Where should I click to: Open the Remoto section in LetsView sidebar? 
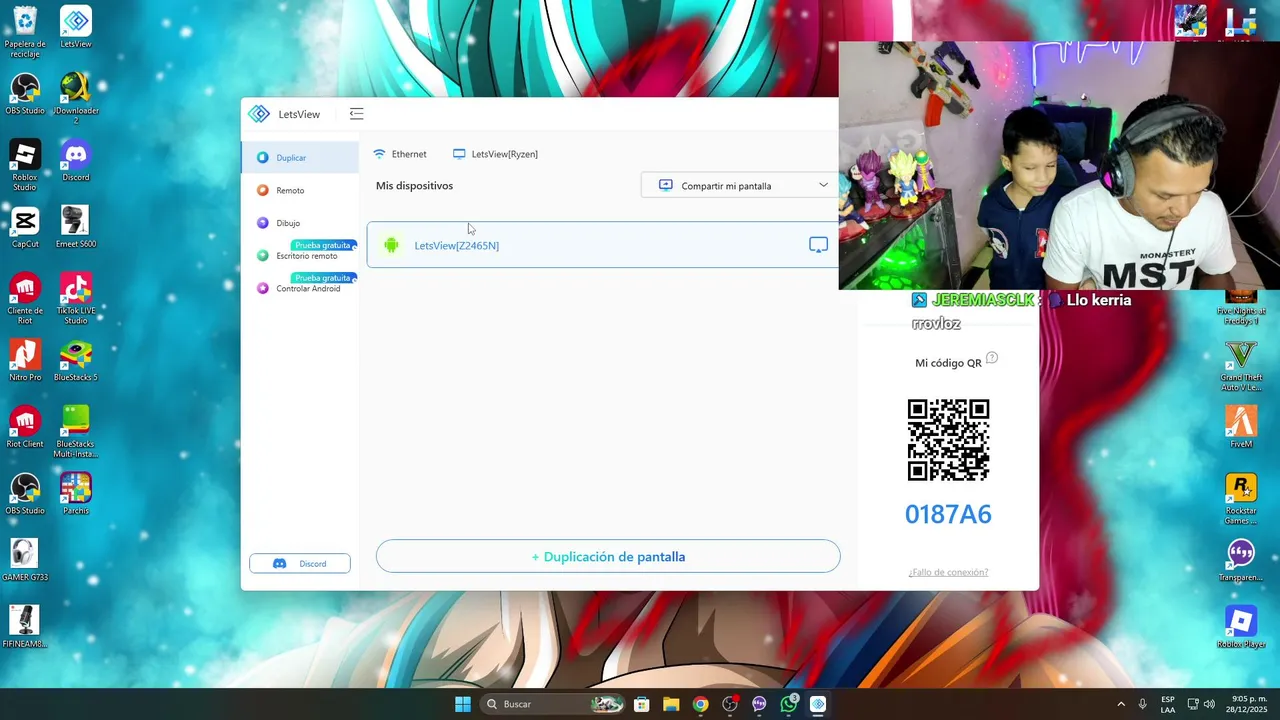click(x=299, y=190)
